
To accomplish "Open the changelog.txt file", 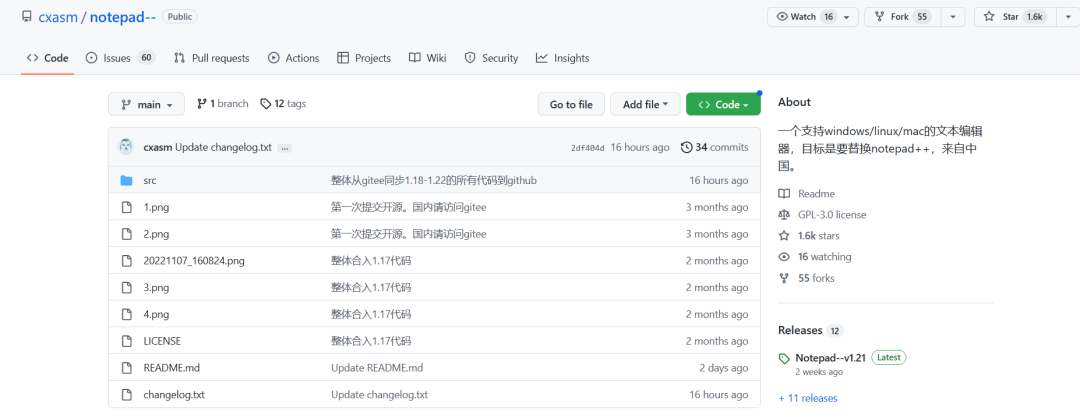I will [174, 395].
